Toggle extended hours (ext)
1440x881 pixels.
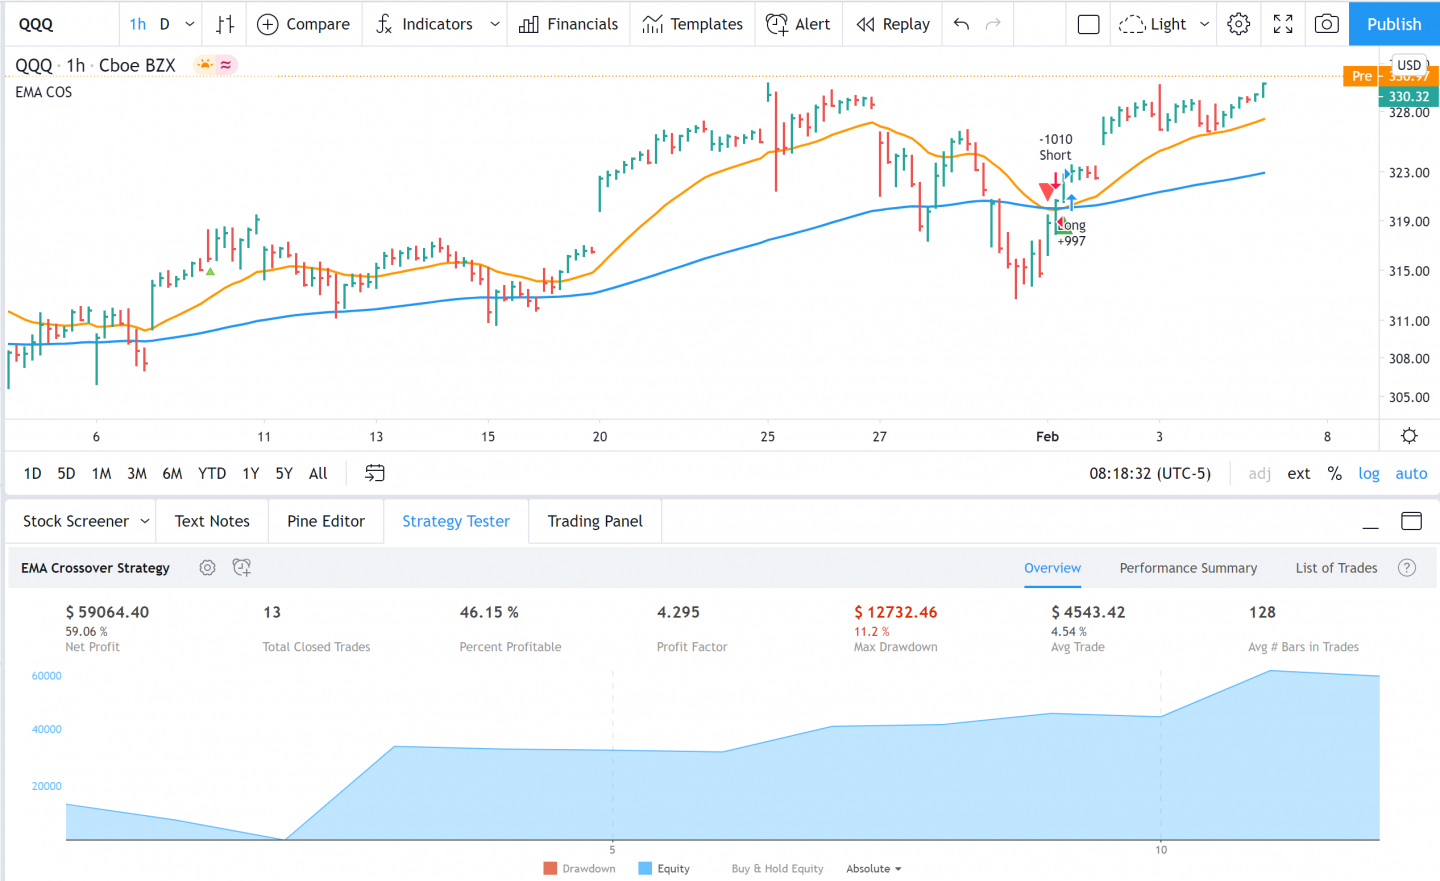pos(1298,473)
